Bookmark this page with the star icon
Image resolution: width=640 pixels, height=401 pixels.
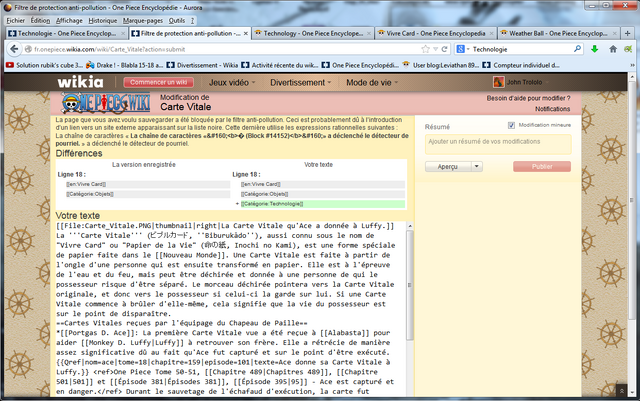tap(425, 49)
